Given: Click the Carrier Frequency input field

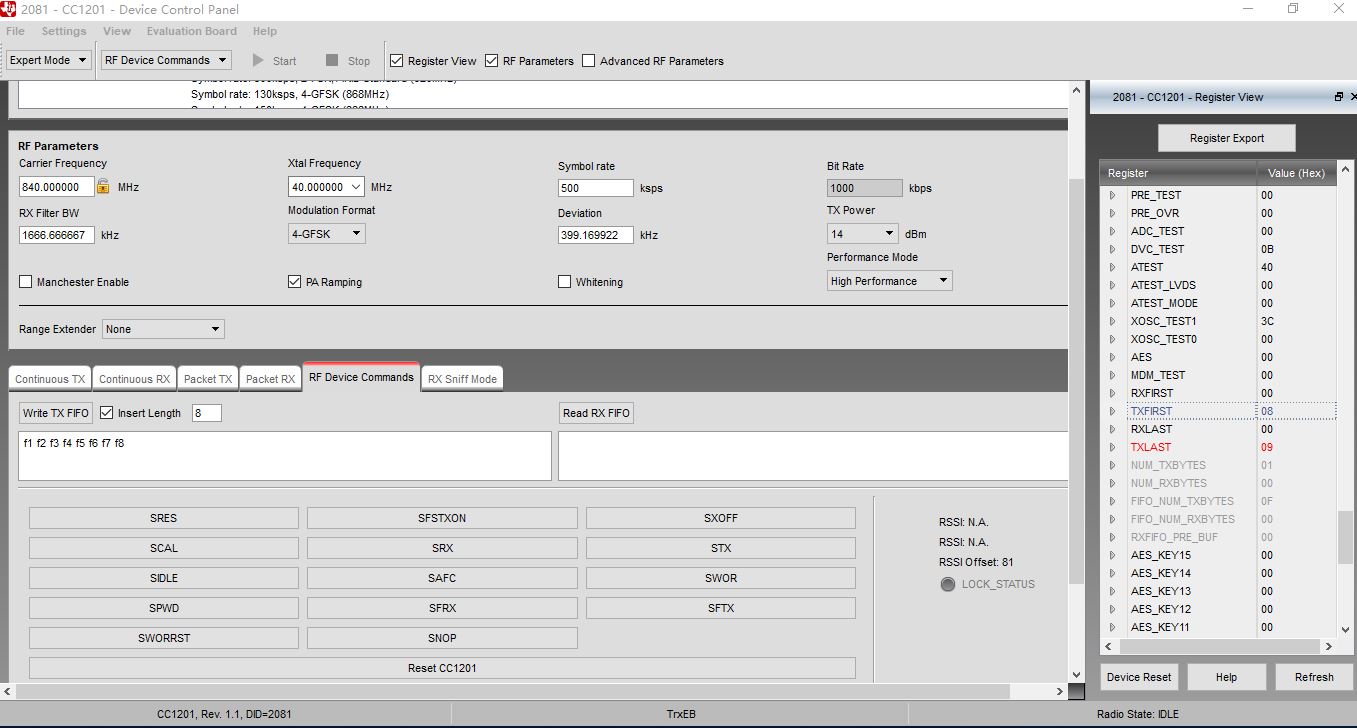Looking at the screenshot, I should point(57,187).
